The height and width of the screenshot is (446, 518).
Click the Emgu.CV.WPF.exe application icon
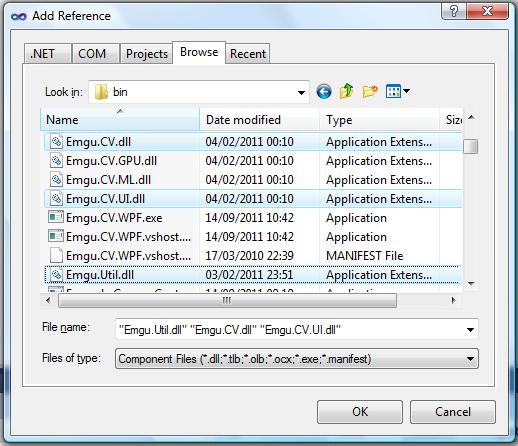[56, 218]
